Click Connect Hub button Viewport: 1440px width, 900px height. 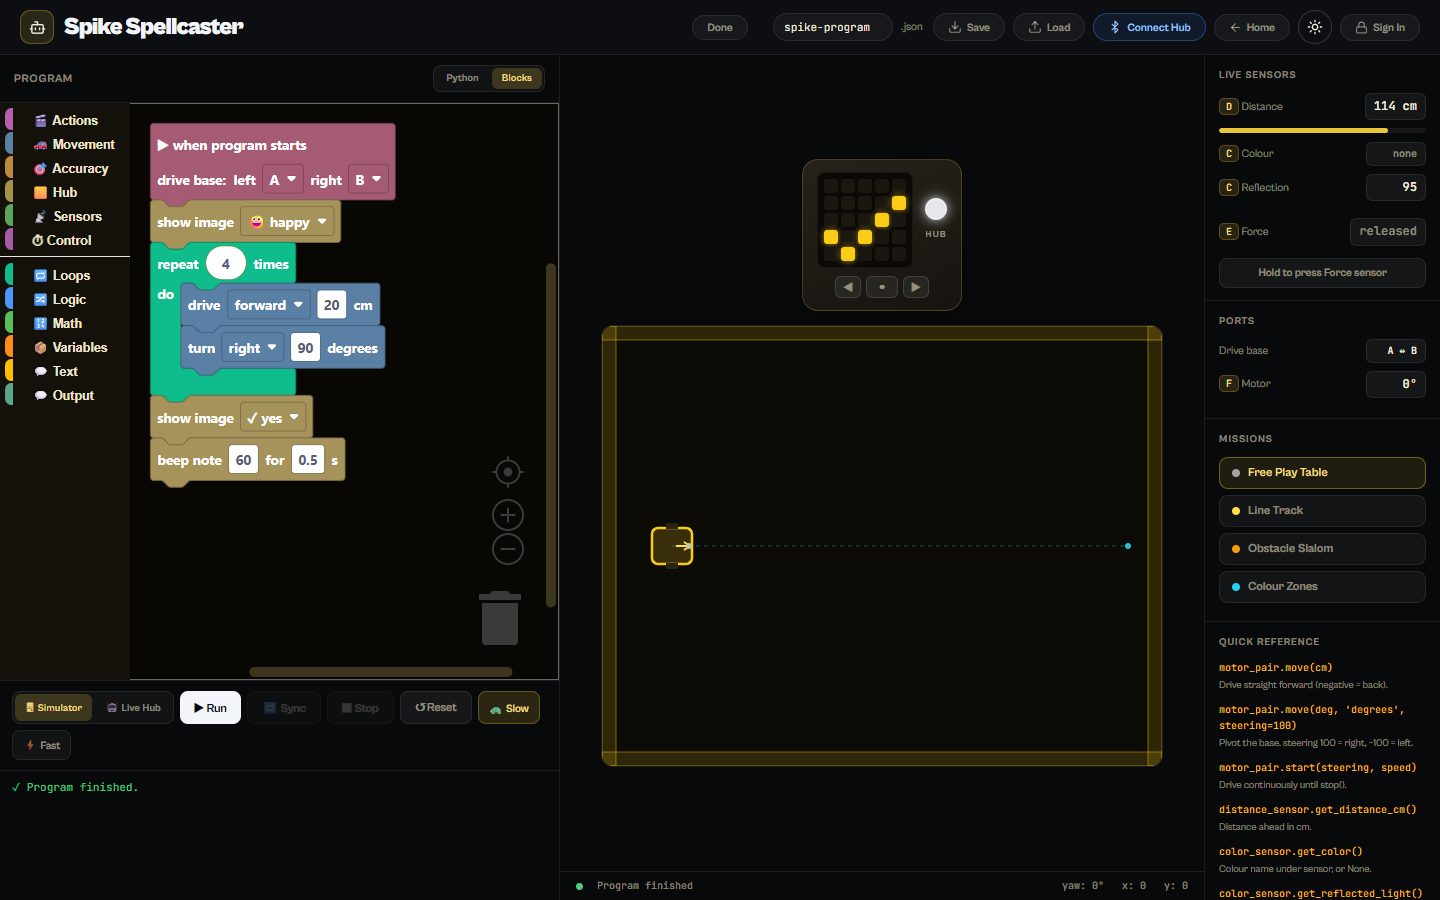1149,27
